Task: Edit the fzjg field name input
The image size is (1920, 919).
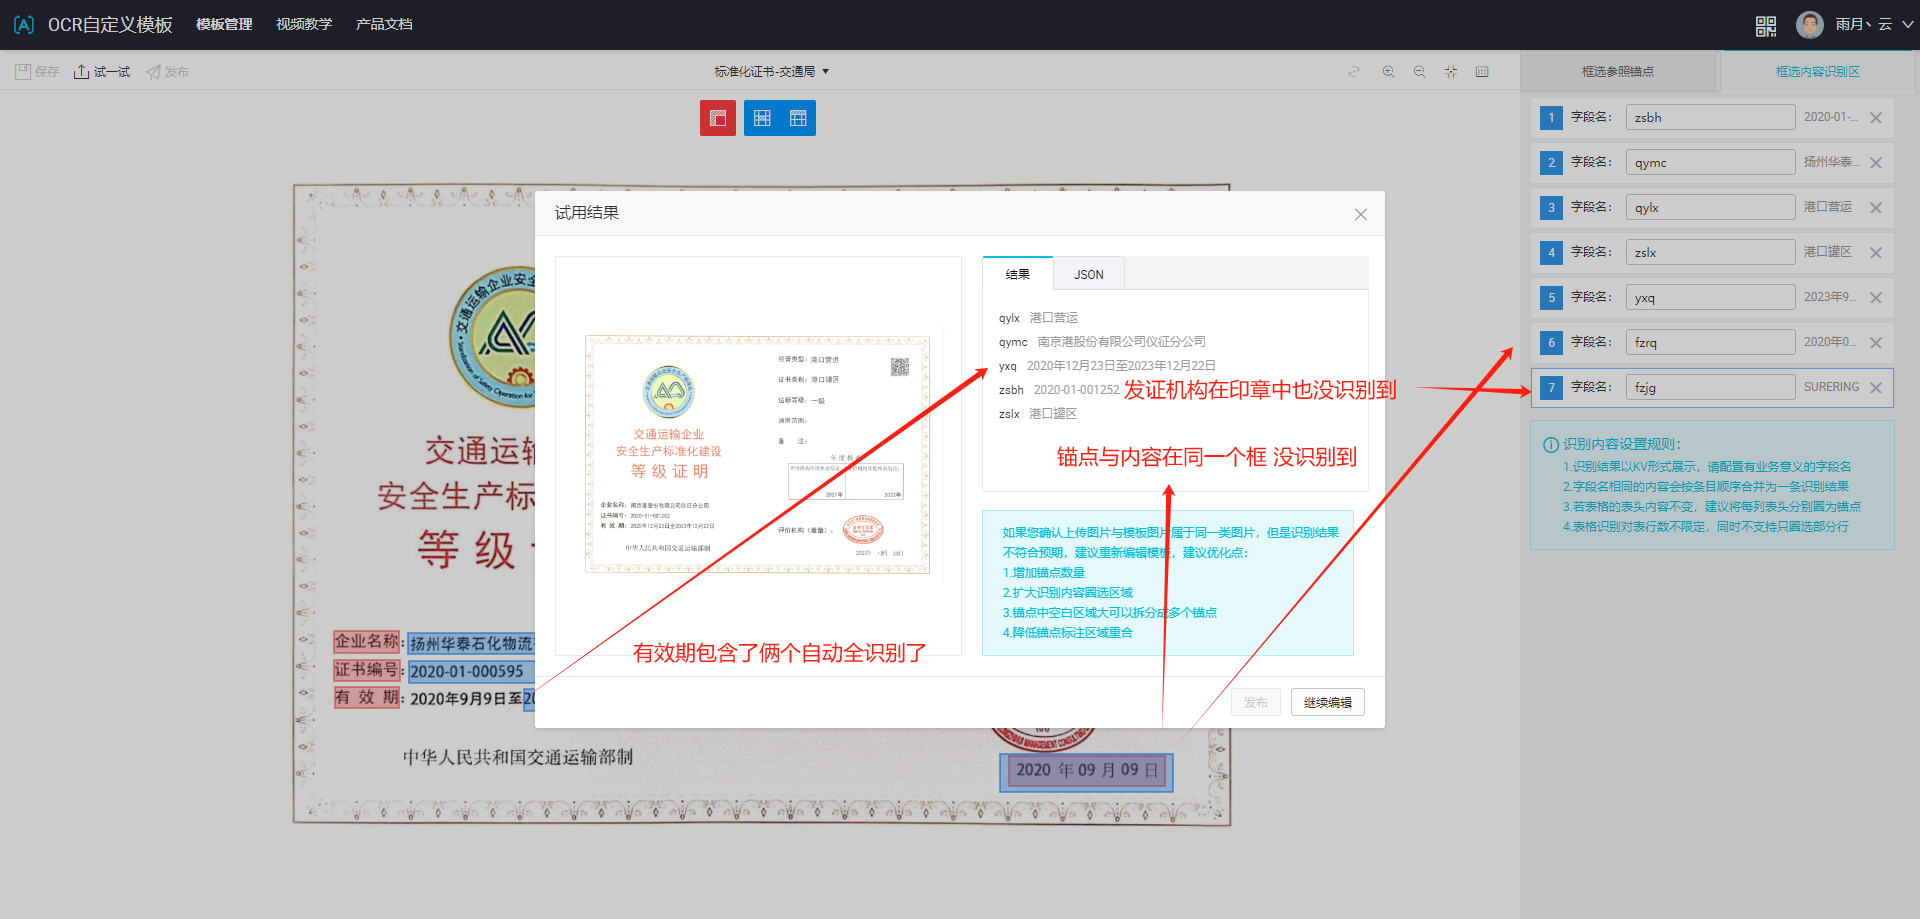Action: (x=1710, y=387)
